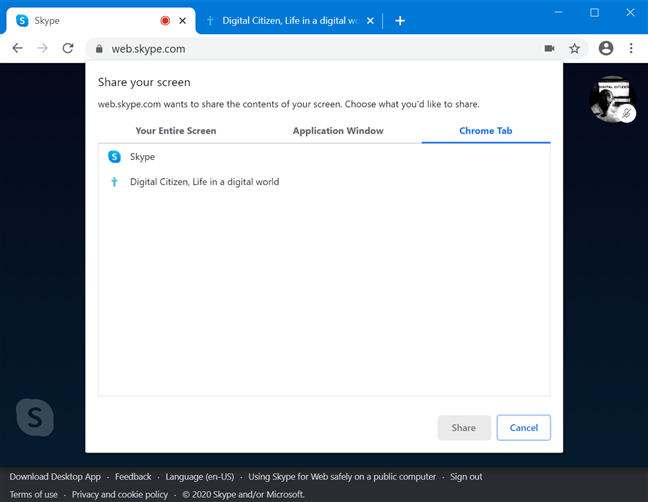Open the Download Desktop App link

click(55, 477)
